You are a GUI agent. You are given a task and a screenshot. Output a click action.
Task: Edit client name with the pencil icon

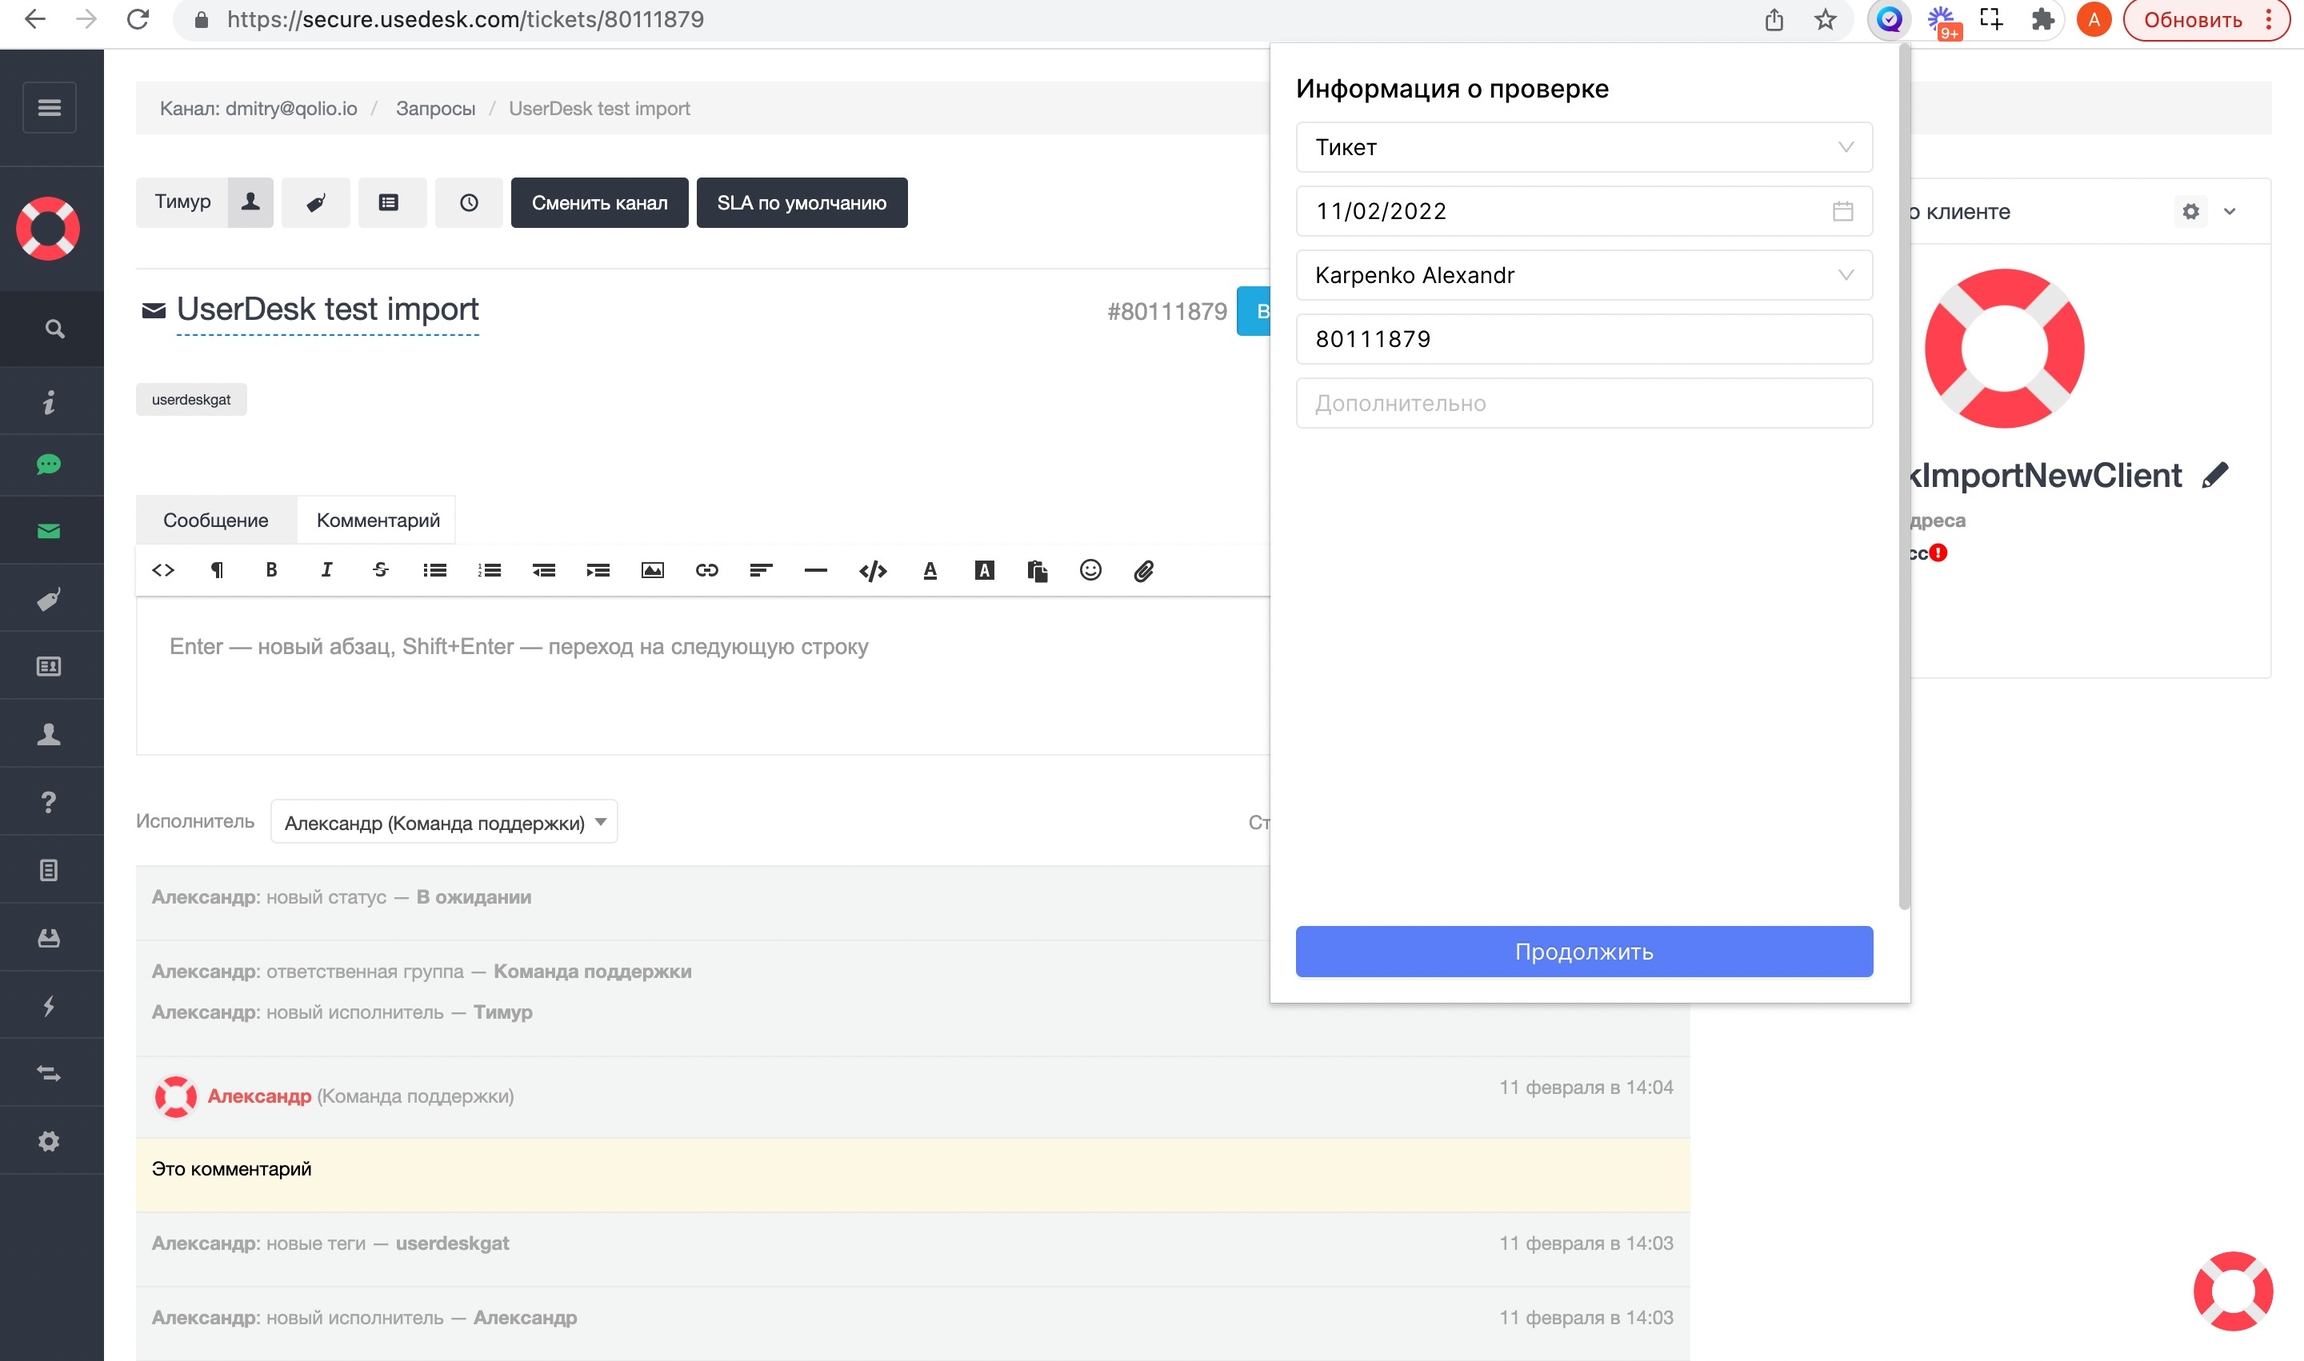[x=2215, y=475]
